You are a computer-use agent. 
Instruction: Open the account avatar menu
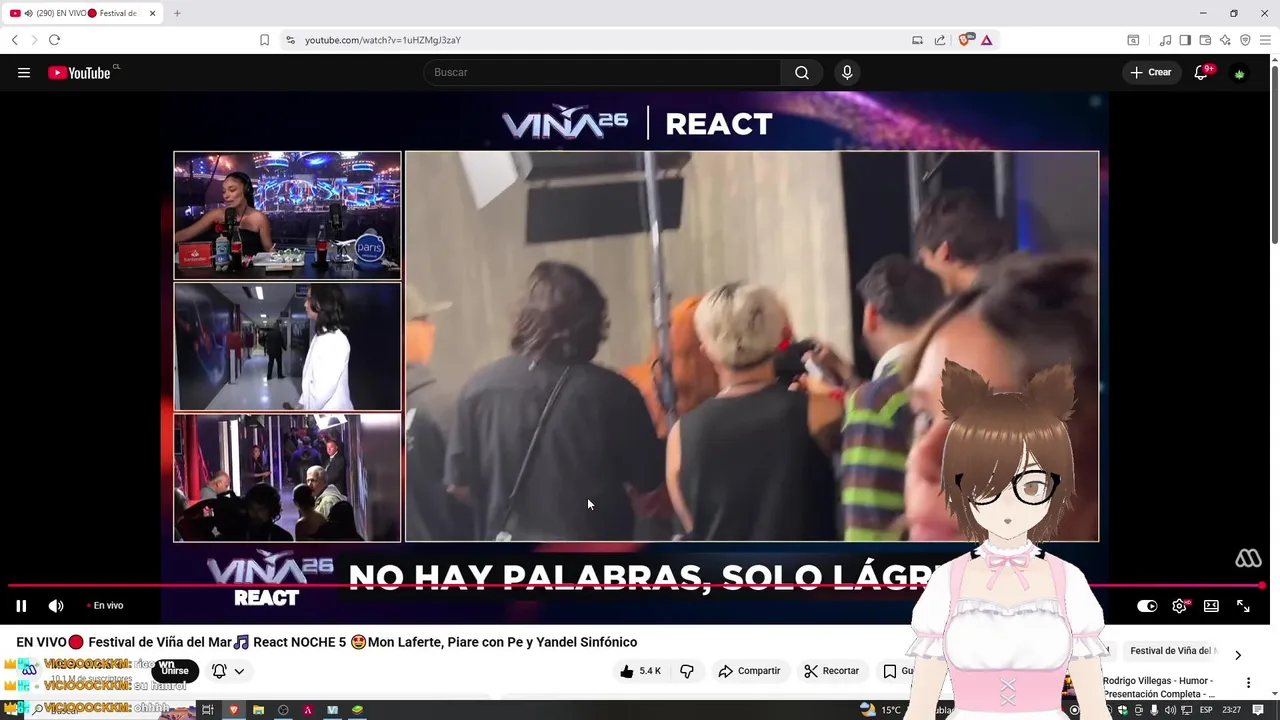pos(1240,73)
